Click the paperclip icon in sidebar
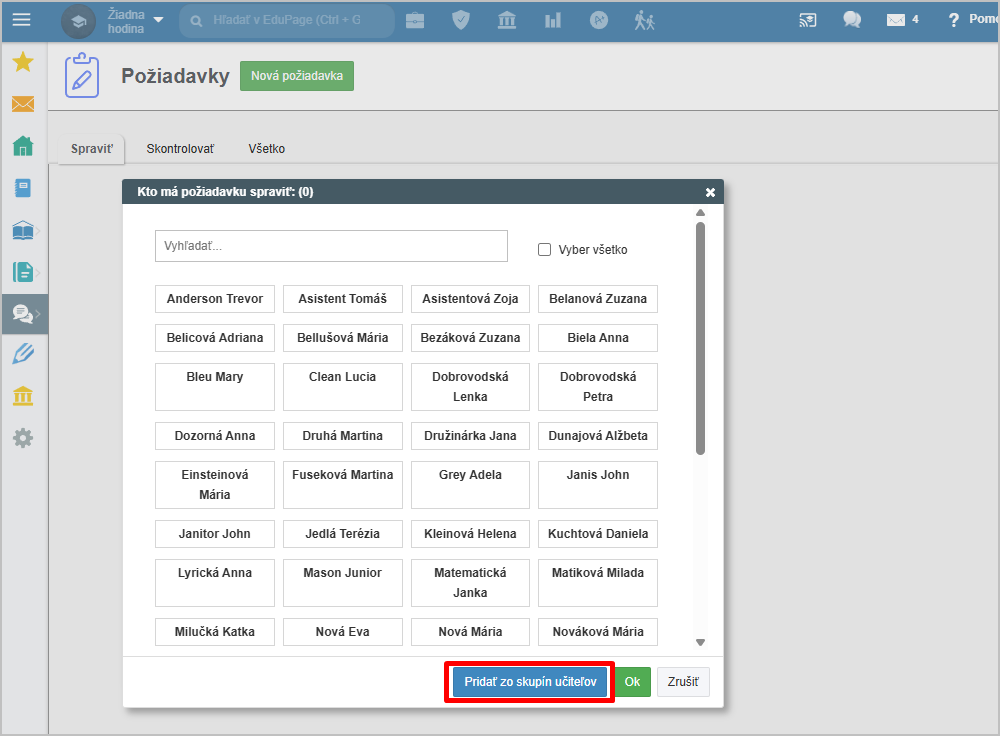Viewport: 1000px width, 736px height. [22, 353]
